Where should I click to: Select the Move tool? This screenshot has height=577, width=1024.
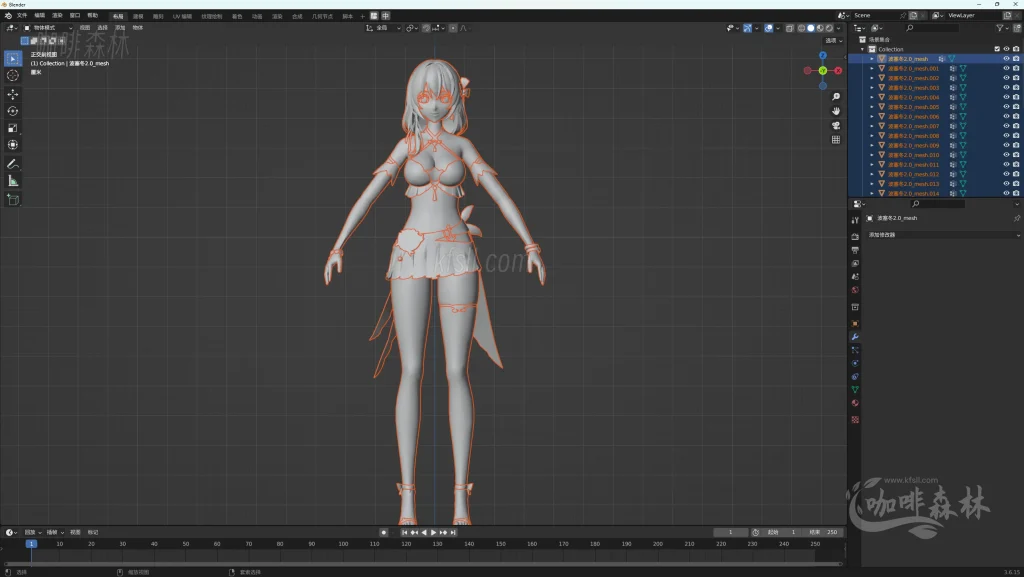coord(12,94)
